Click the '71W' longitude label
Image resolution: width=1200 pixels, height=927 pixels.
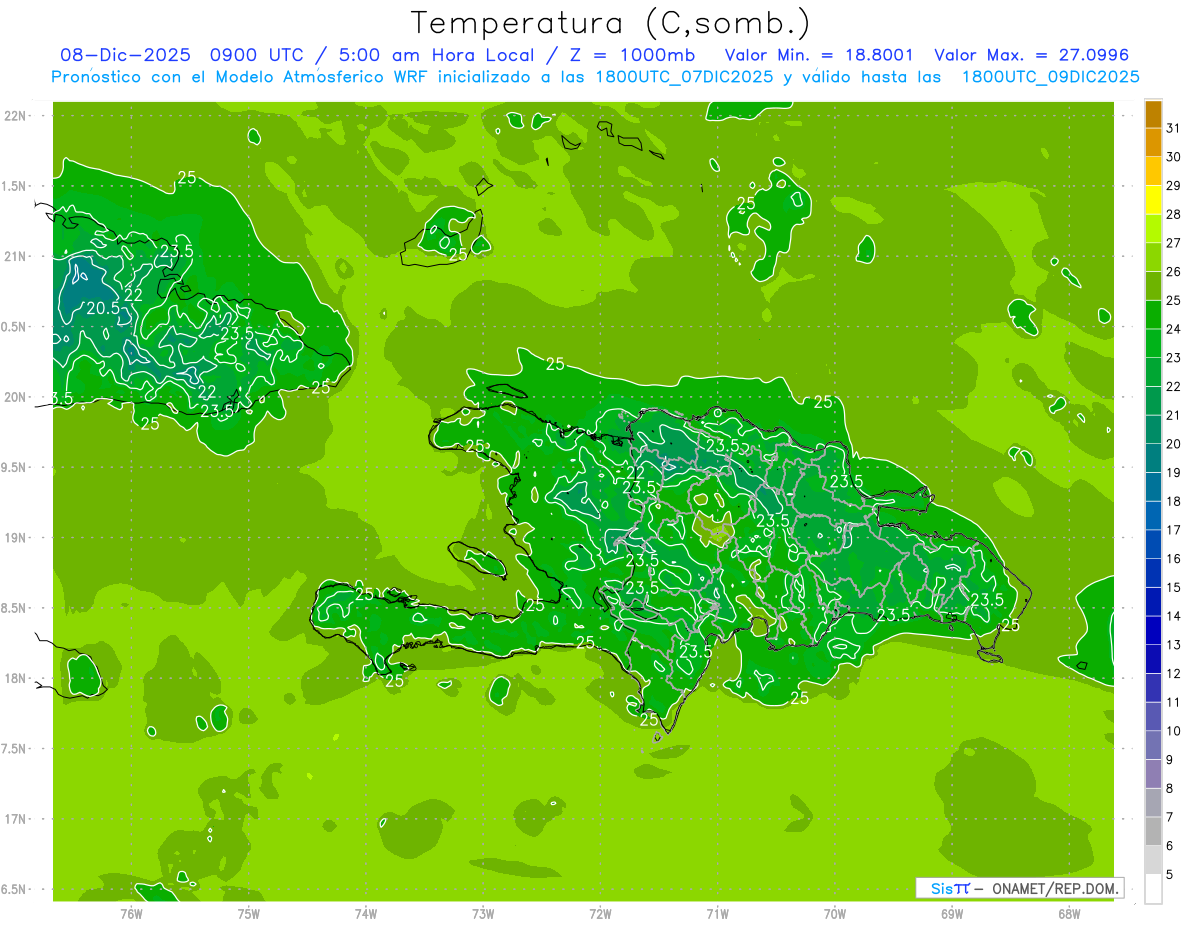[x=717, y=914]
